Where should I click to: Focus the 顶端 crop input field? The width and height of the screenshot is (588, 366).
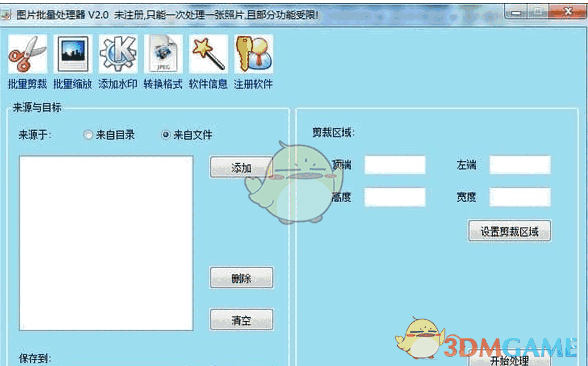tap(395, 165)
